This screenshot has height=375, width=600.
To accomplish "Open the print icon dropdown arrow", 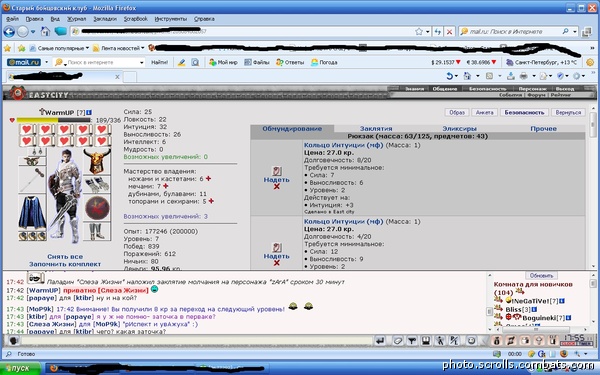I will coord(533,76).
